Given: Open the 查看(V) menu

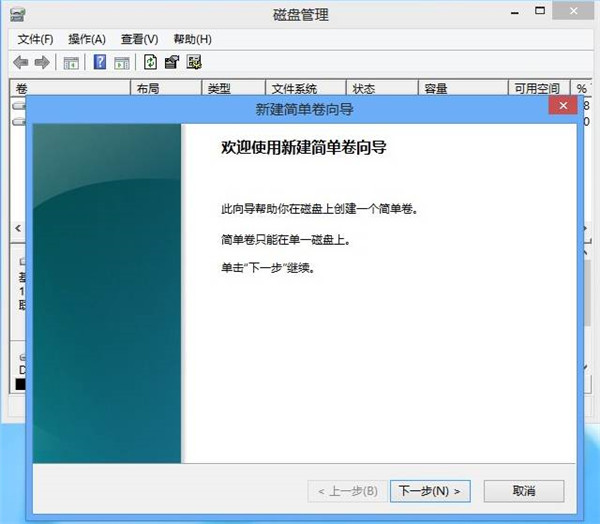Looking at the screenshot, I should 139,39.
